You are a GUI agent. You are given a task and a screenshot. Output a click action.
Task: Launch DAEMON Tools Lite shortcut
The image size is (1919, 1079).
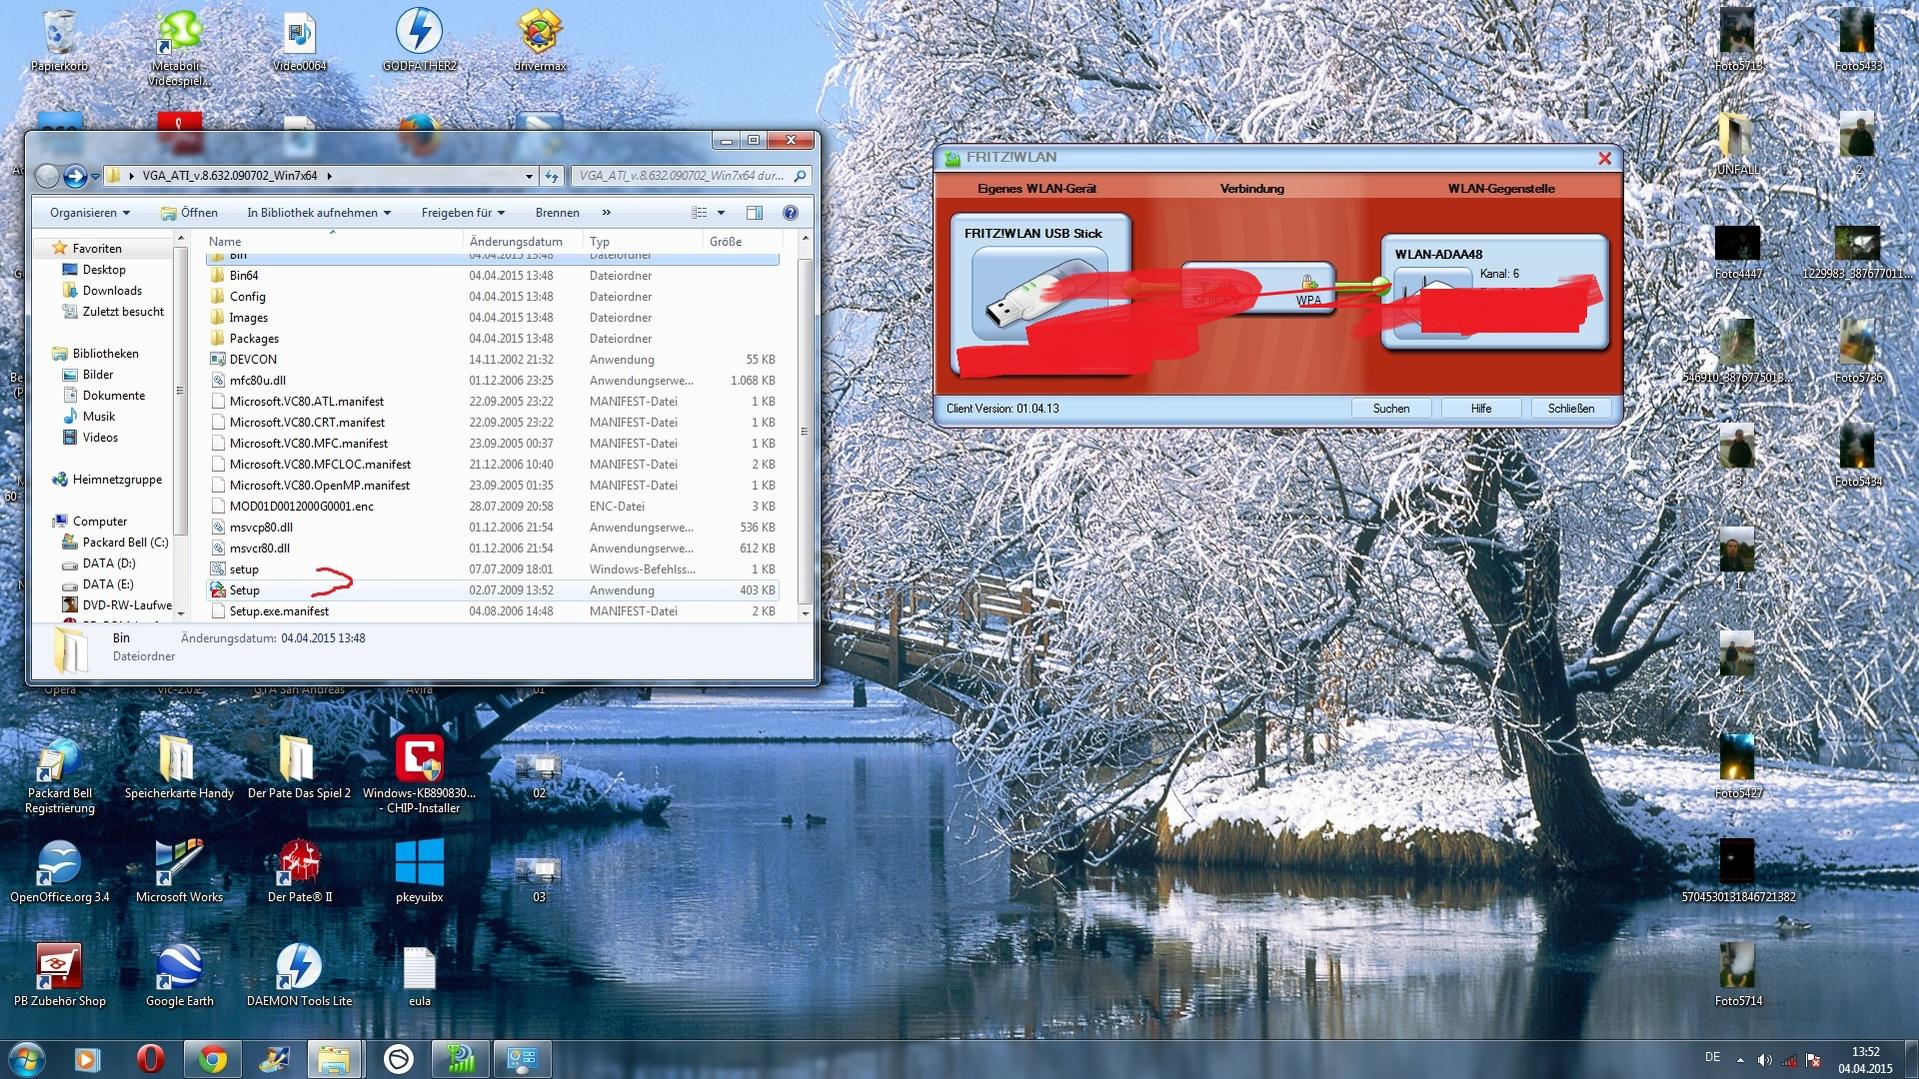click(x=299, y=975)
